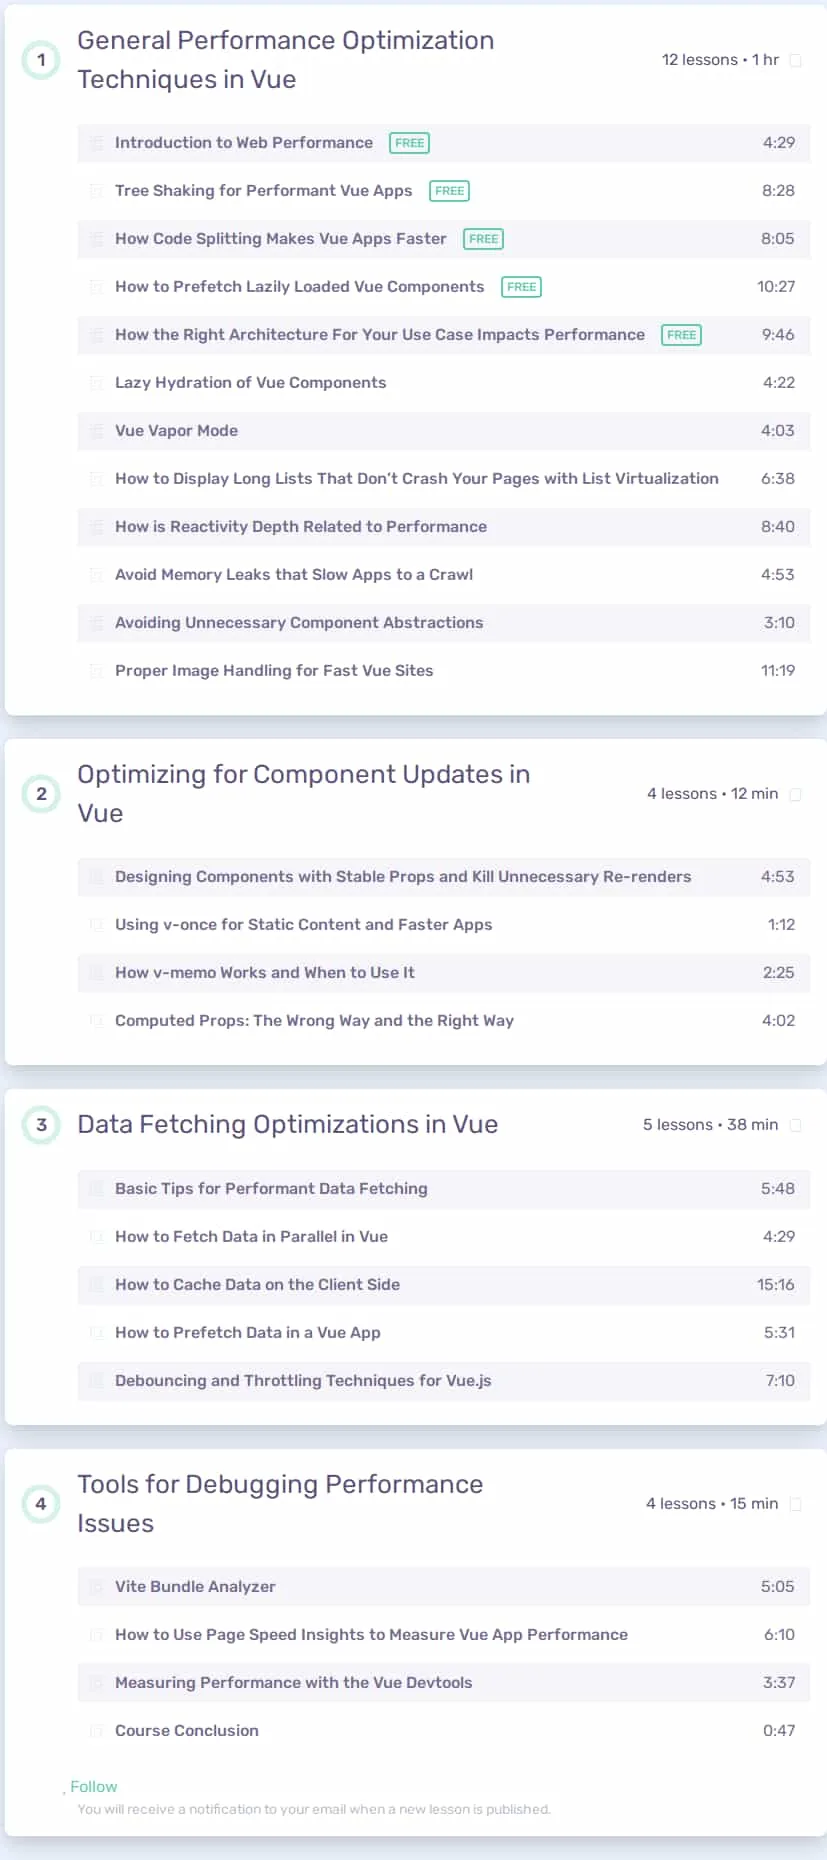Viewport: 827px width, 1860px height.
Task: Click the section number 1 circle badge
Action: (41, 60)
